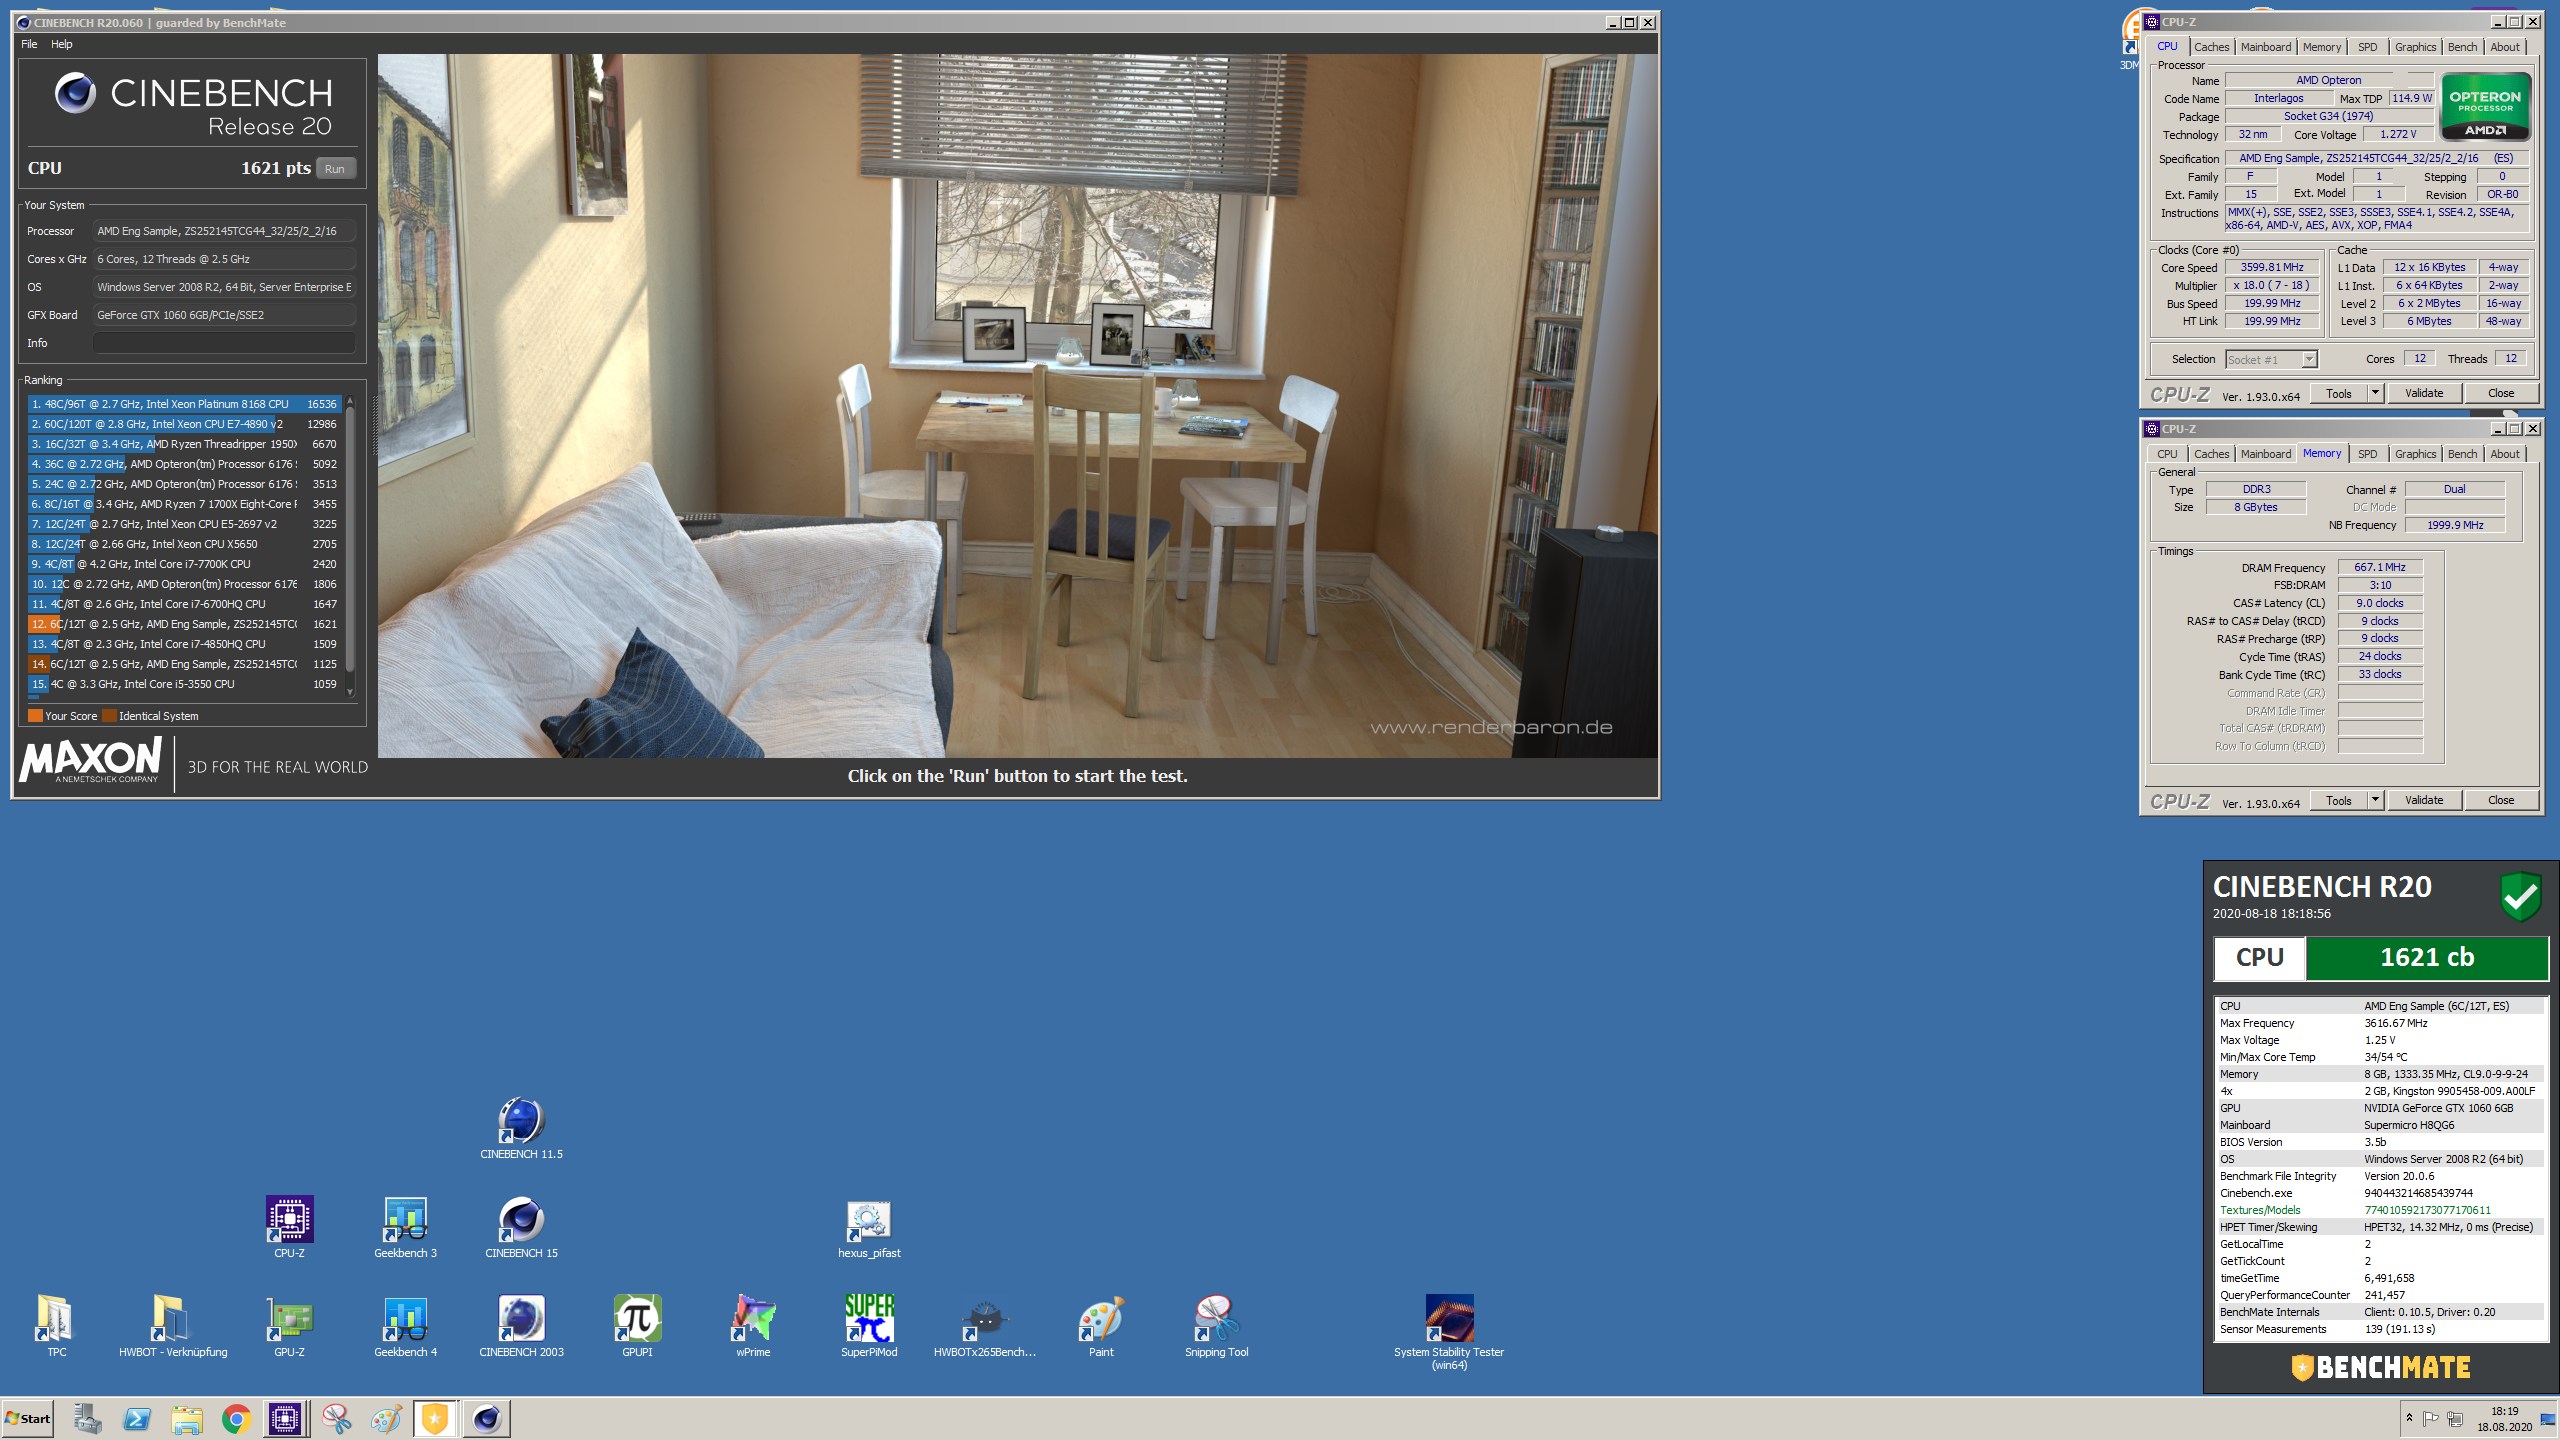Select ranking entry Intel Xeon Platinum 8168
2560x1440 pixels.
click(185, 404)
